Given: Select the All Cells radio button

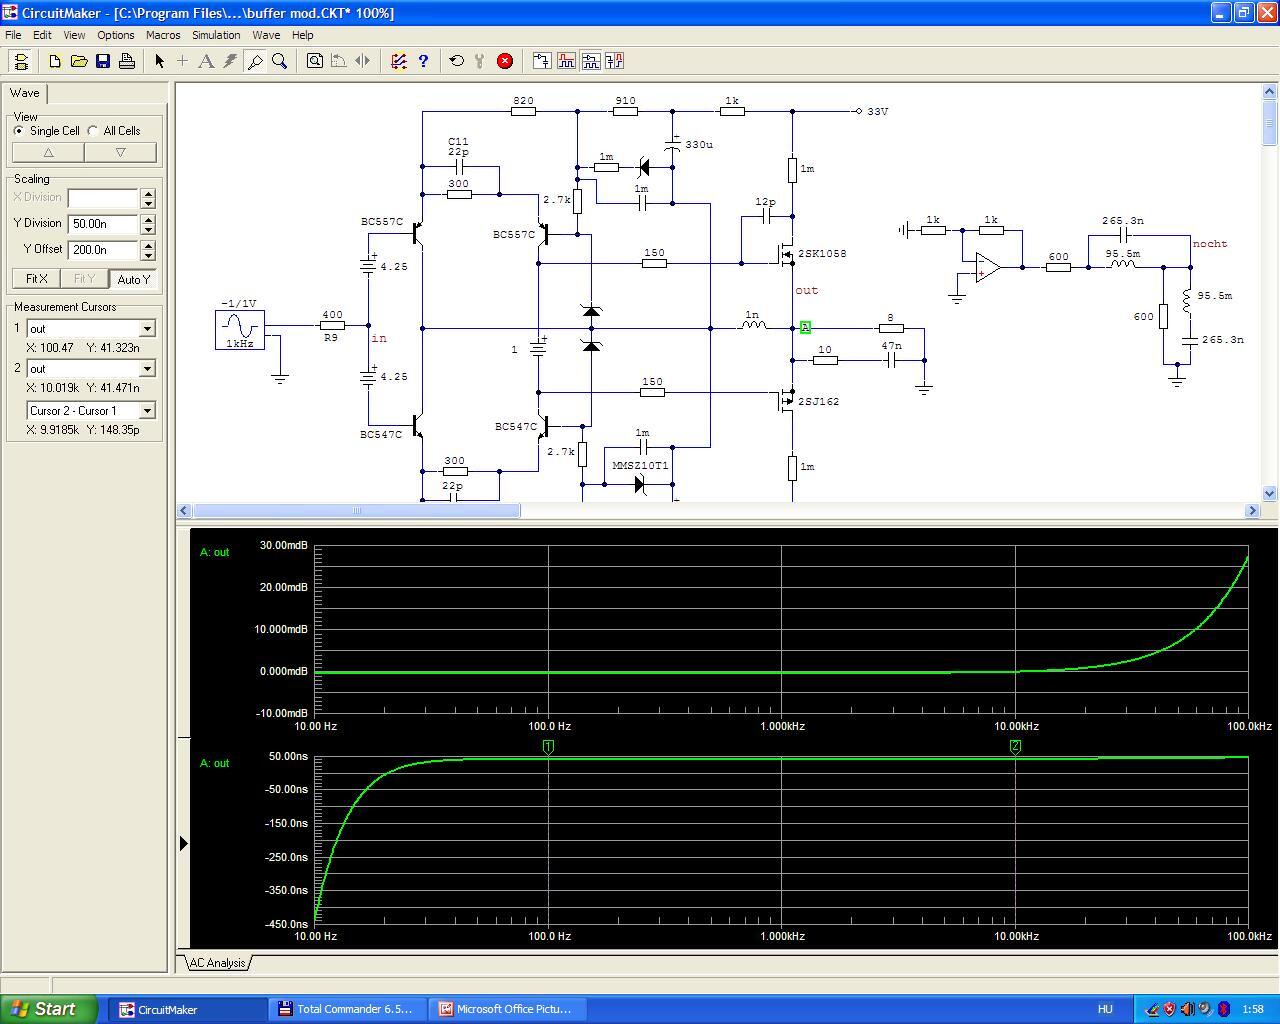Looking at the screenshot, I should pyautogui.click(x=93, y=131).
